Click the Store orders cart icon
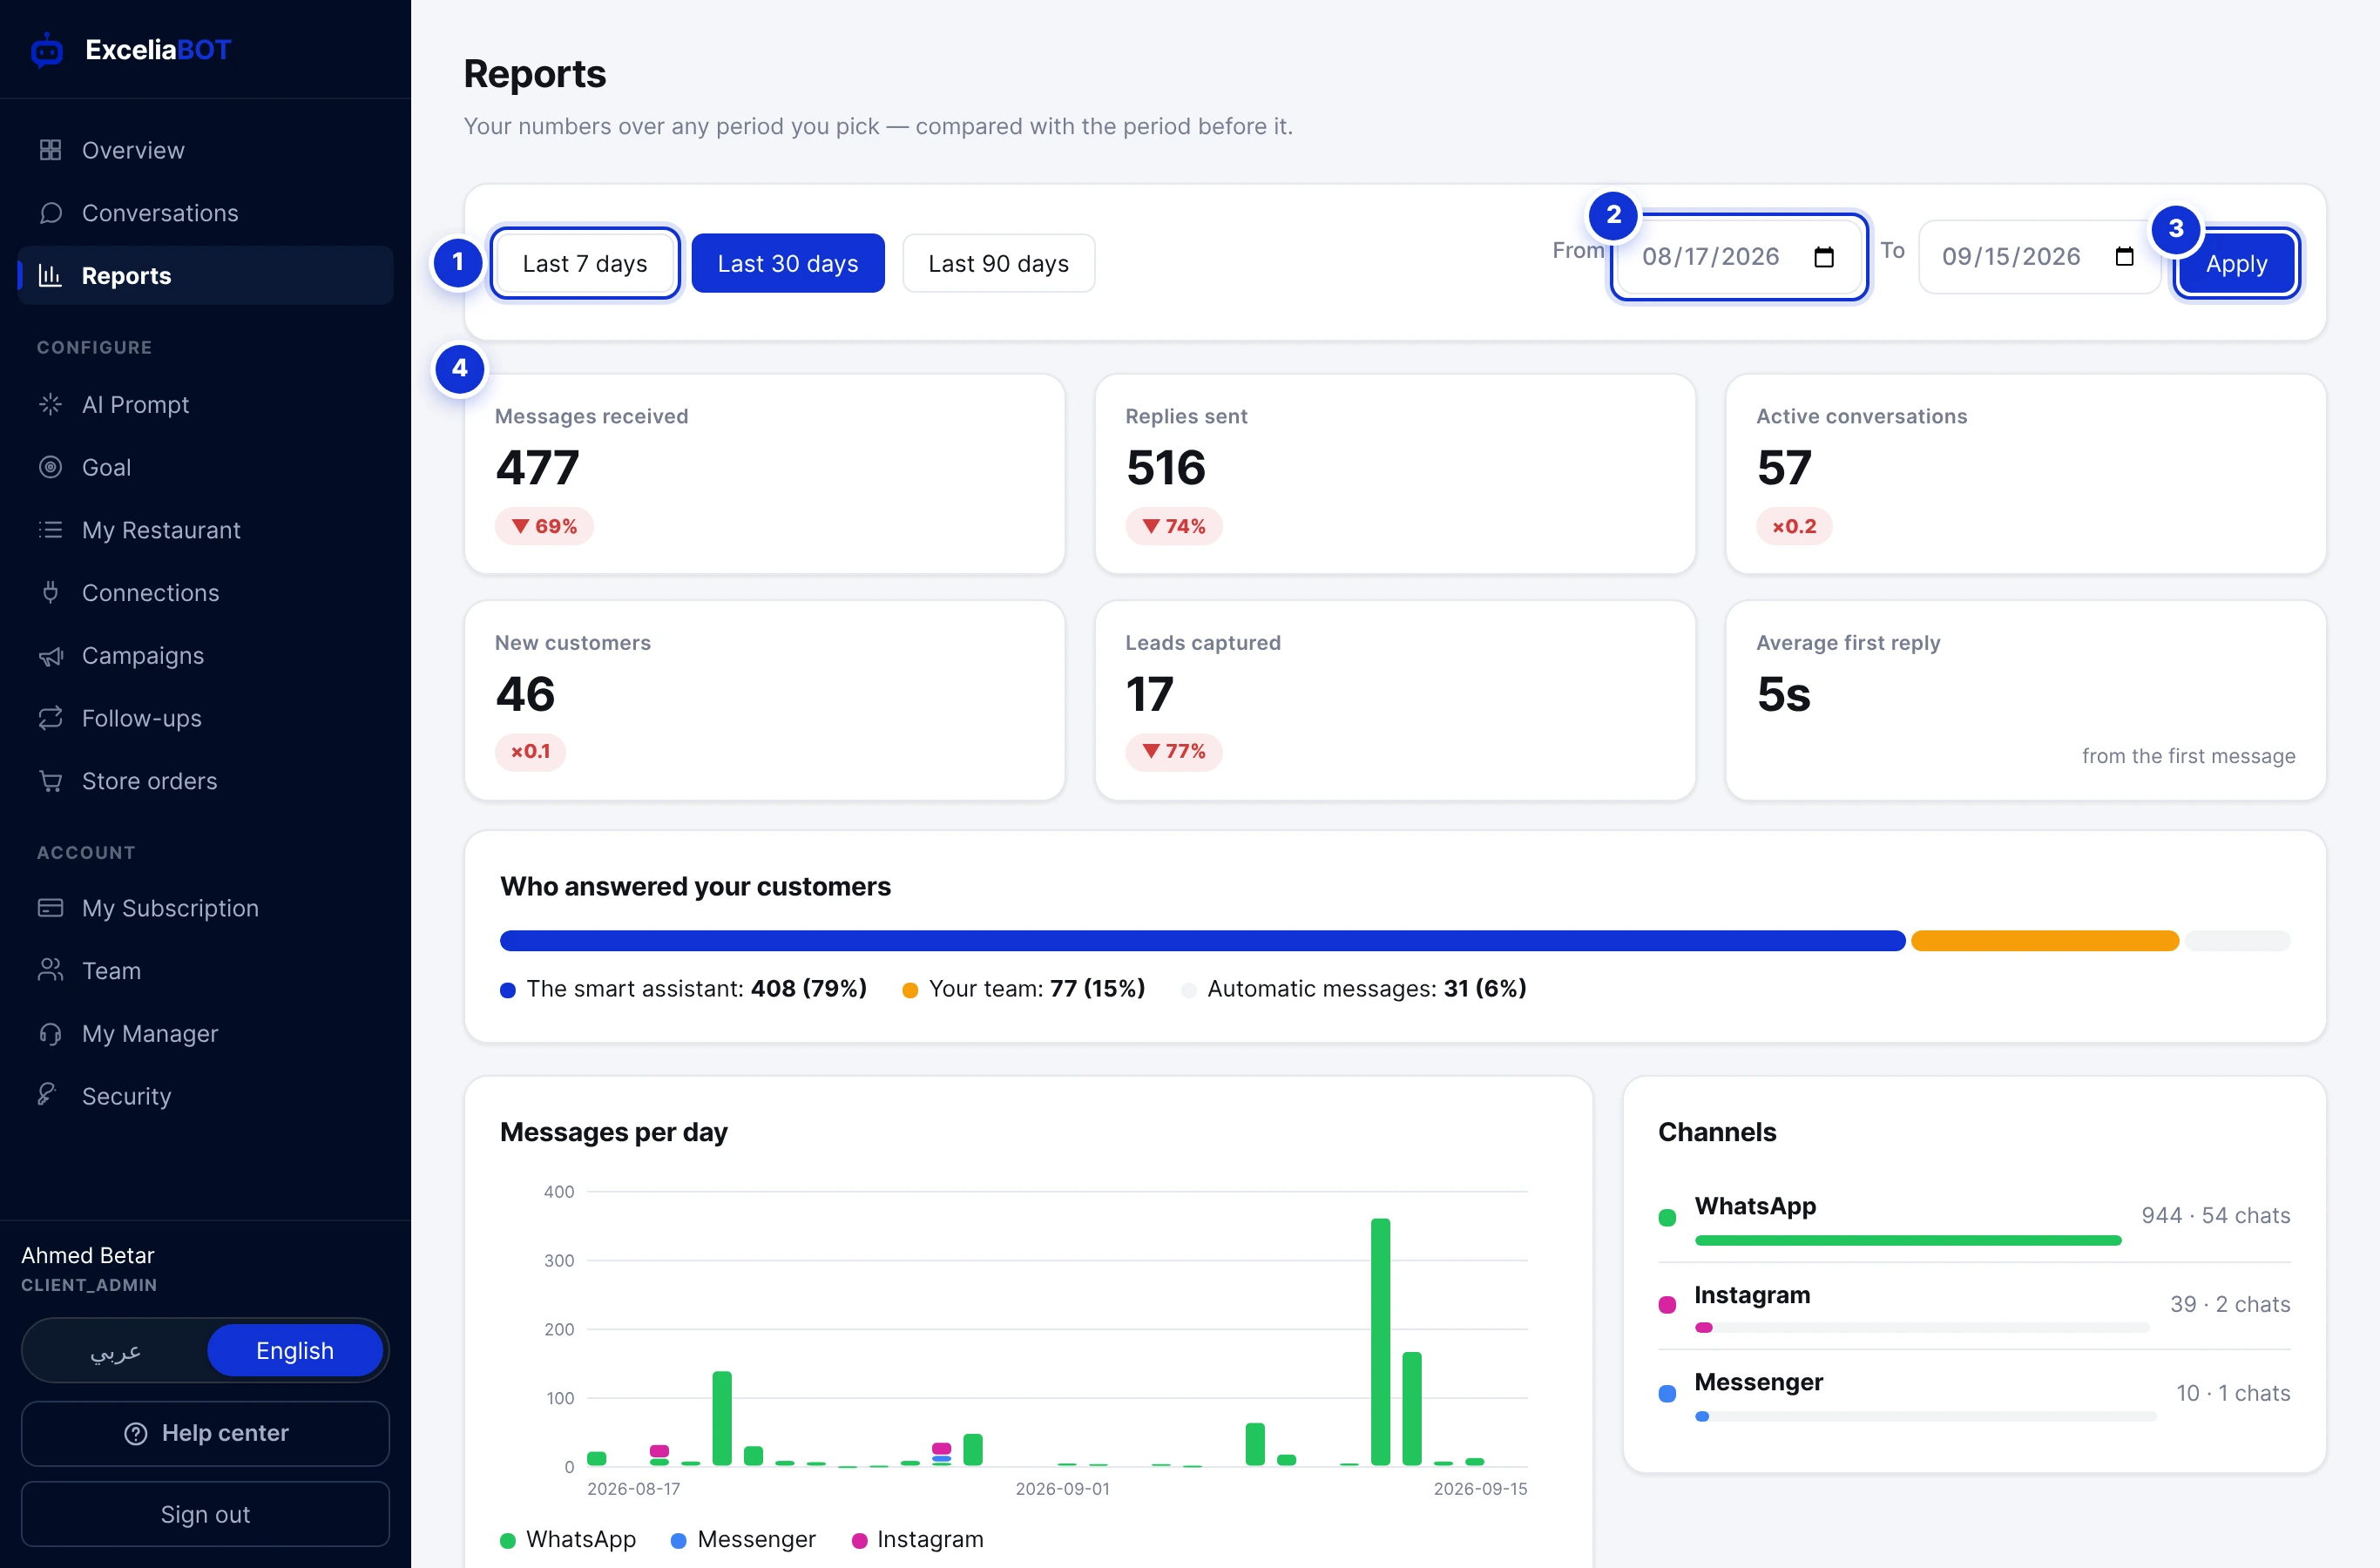Image resolution: width=2380 pixels, height=1568 pixels. tap(50, 781)
